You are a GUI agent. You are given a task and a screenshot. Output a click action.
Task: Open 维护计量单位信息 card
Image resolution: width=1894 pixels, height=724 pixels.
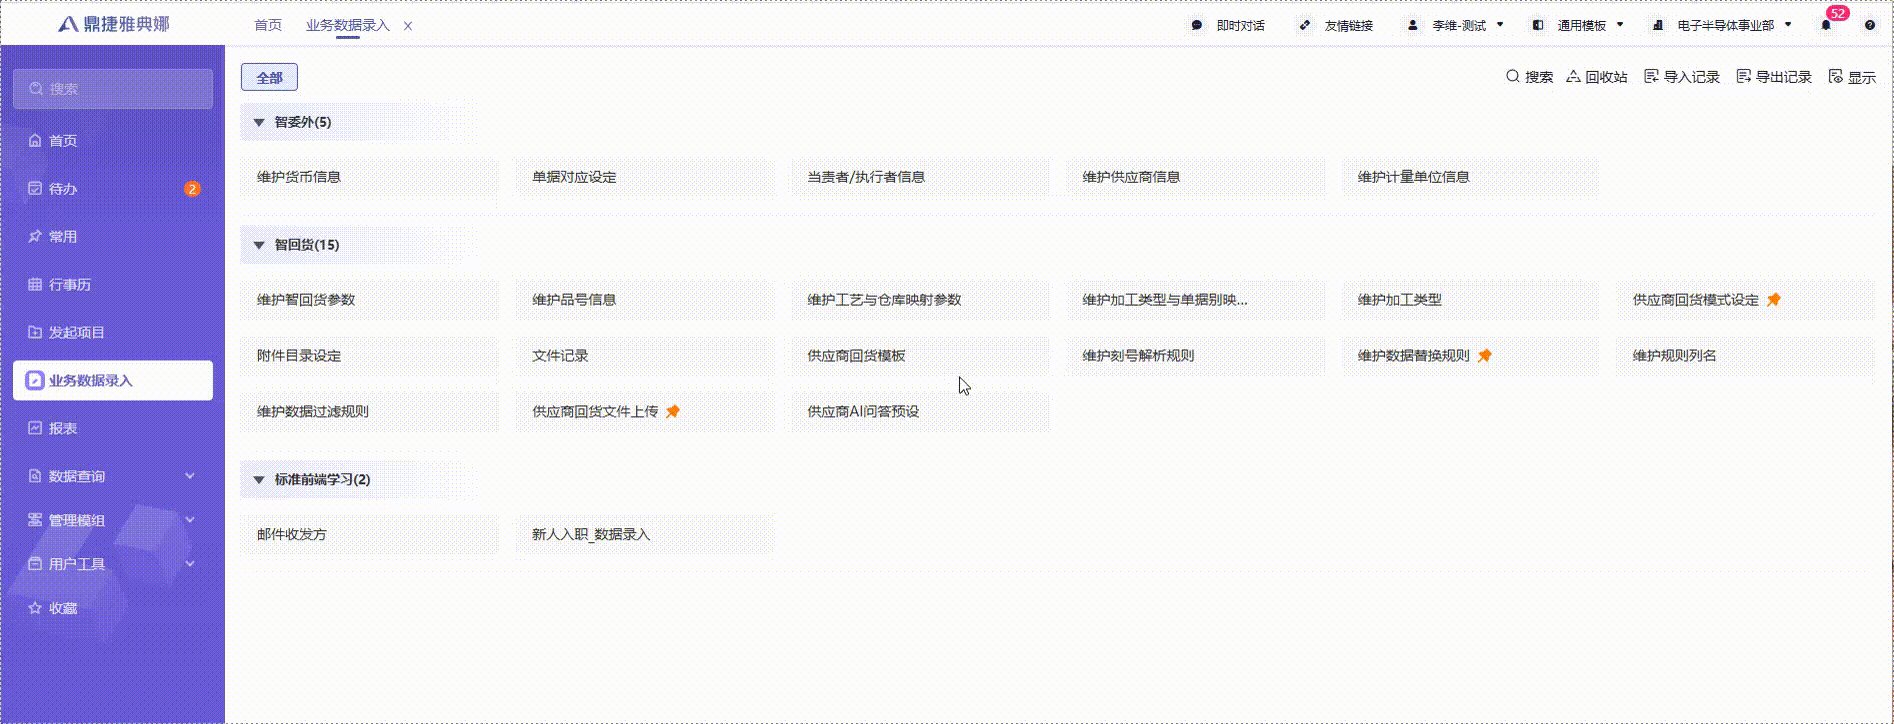pyautogui.click(x=1470, y=177)
